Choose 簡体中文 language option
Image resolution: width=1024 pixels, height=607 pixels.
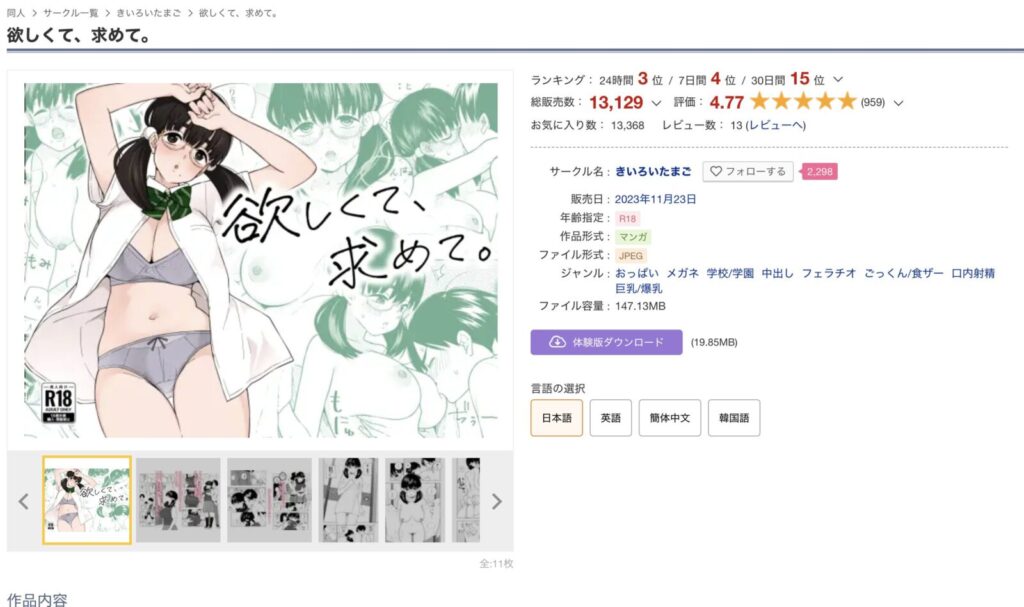(669, 418)
